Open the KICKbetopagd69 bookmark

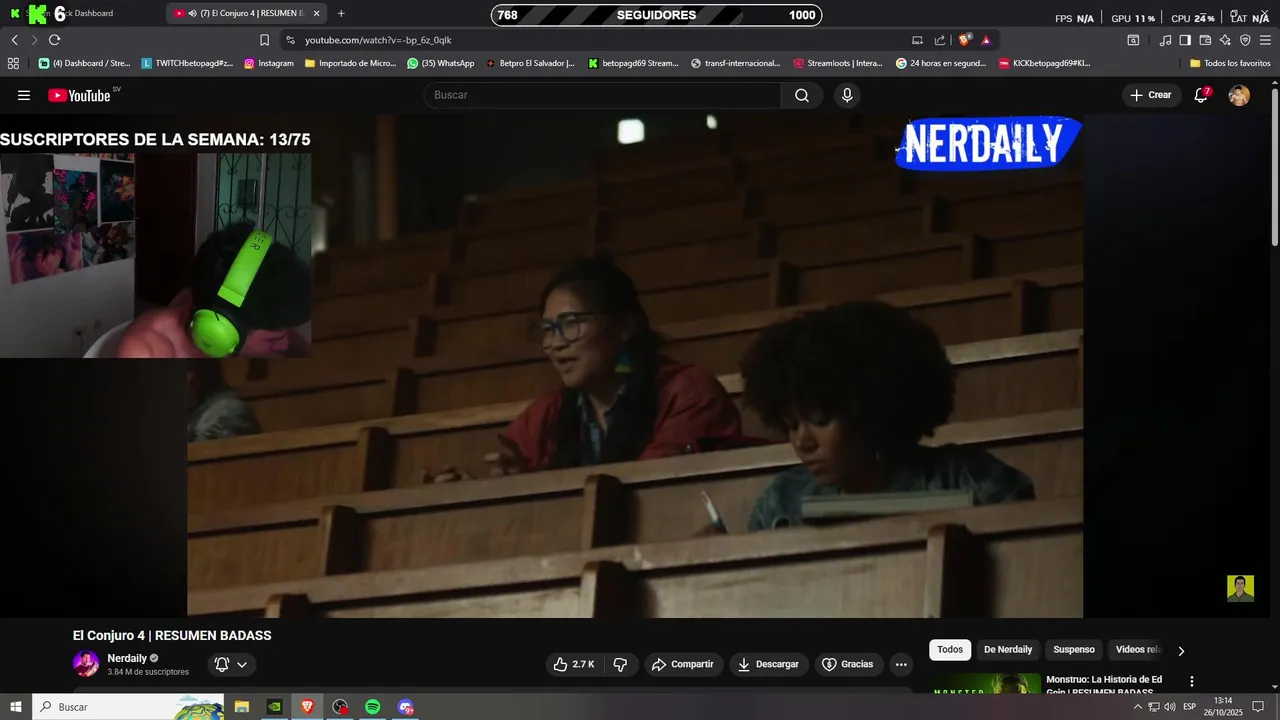(1044, 63)
